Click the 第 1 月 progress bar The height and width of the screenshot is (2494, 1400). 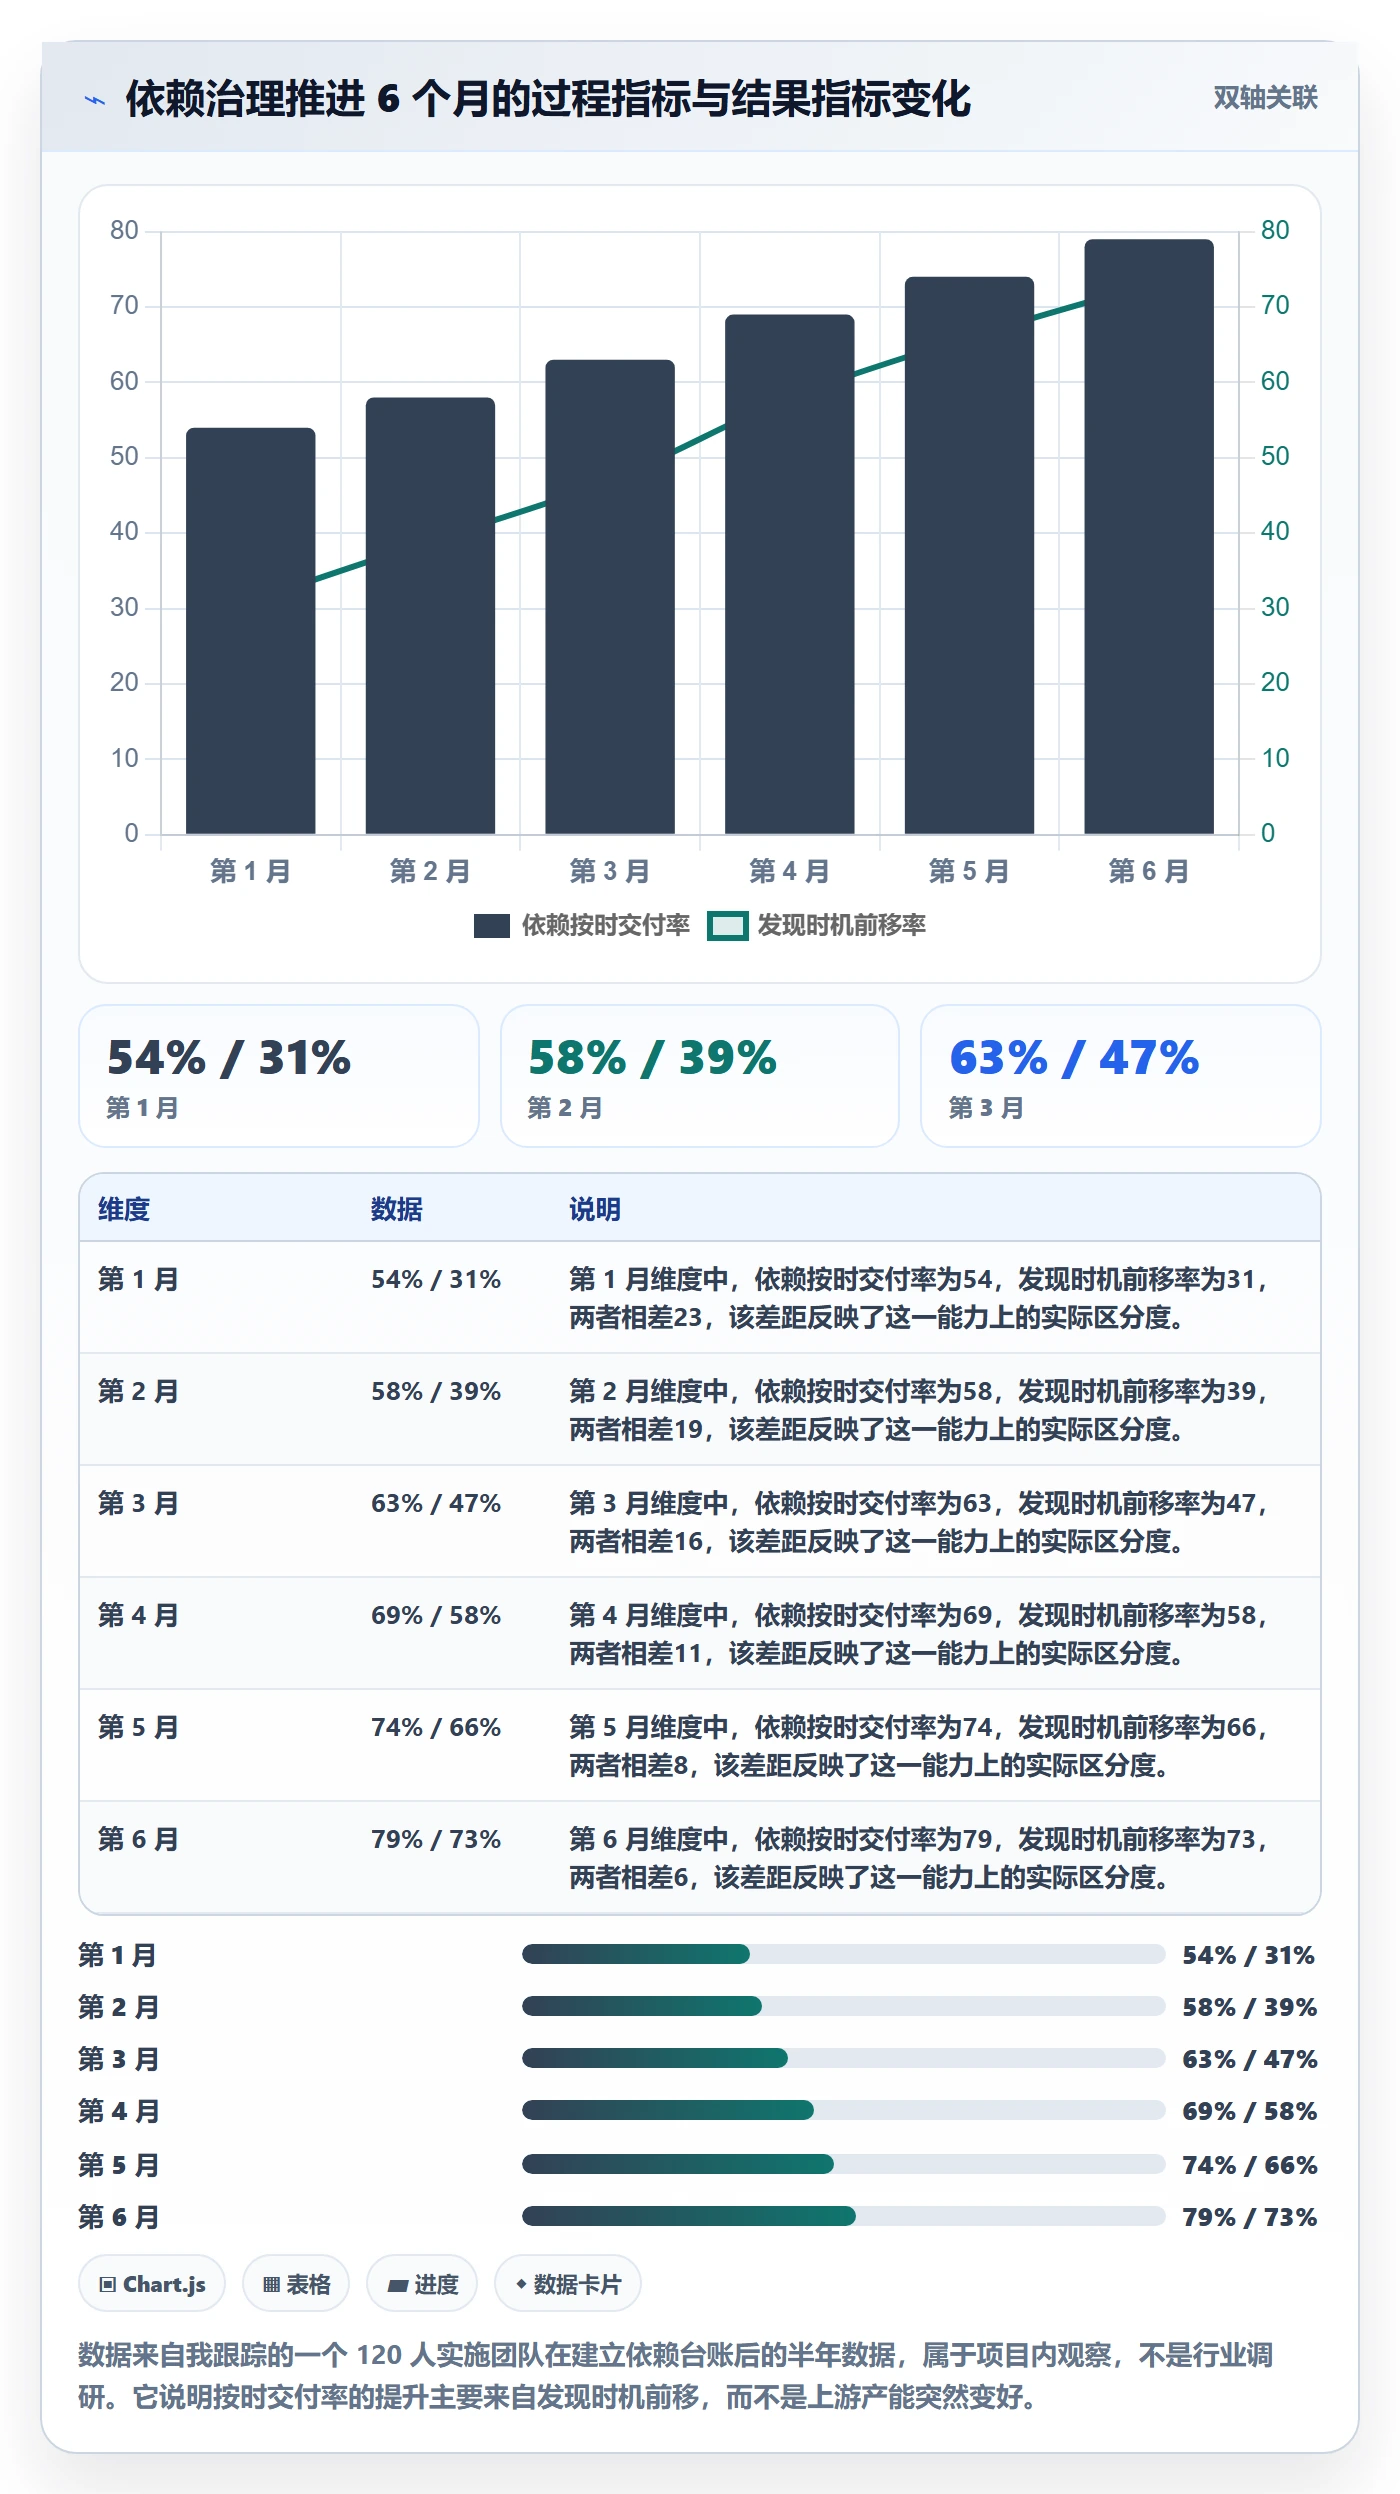[844, 1954]
